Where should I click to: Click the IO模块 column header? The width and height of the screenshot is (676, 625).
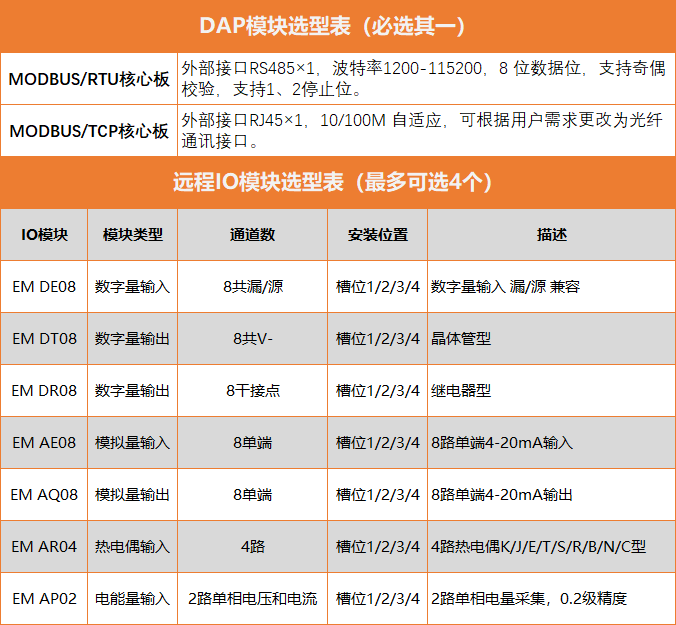tap(45, 235)
